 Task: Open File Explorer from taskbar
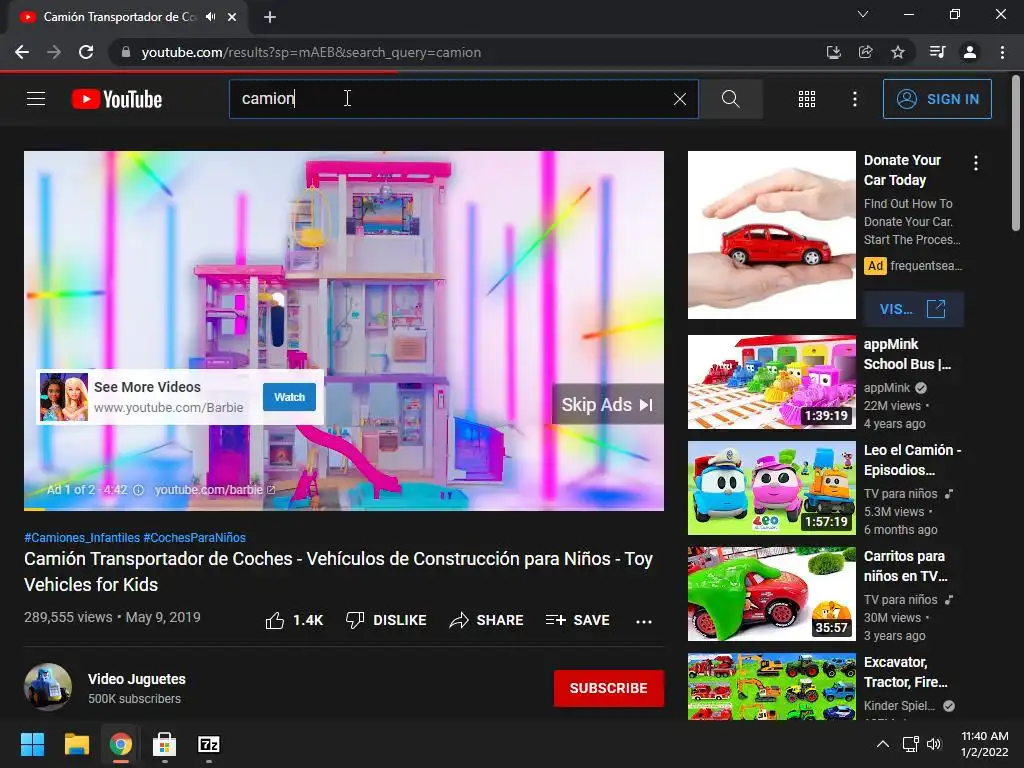click(76, 744)
